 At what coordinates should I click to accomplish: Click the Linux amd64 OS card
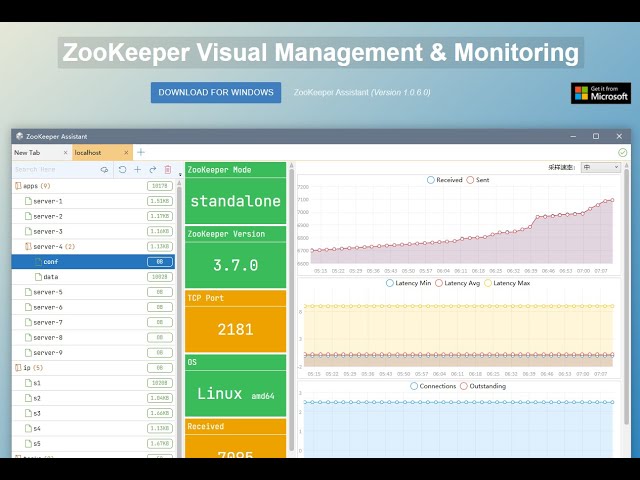(236, 385)
